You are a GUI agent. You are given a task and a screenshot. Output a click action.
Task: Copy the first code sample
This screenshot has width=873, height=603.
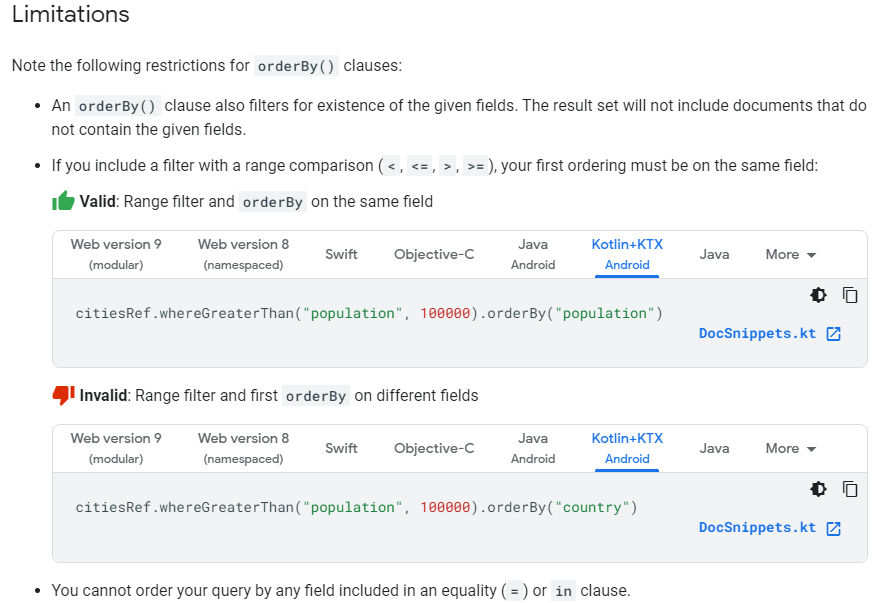click(x=850, y=295)
